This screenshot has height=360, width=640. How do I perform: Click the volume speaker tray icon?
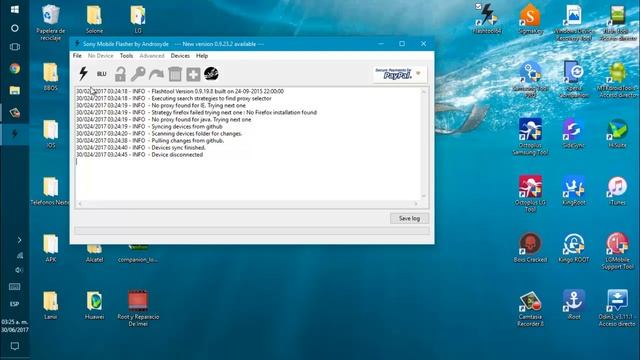19,270
